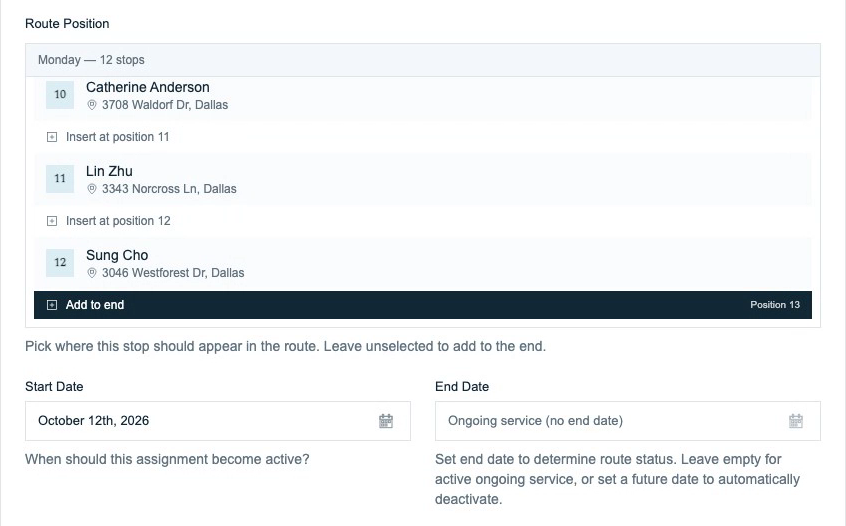Click the plus icon beside Insert at position 11
Screen dimensions: 846x526
click(52, 137)
